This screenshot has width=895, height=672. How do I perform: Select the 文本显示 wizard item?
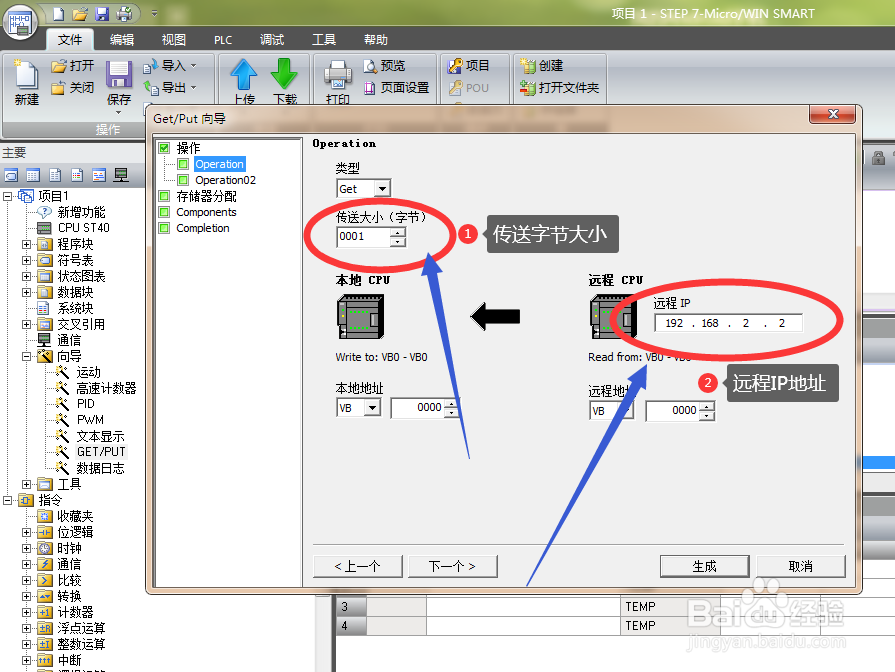point(100,436)
